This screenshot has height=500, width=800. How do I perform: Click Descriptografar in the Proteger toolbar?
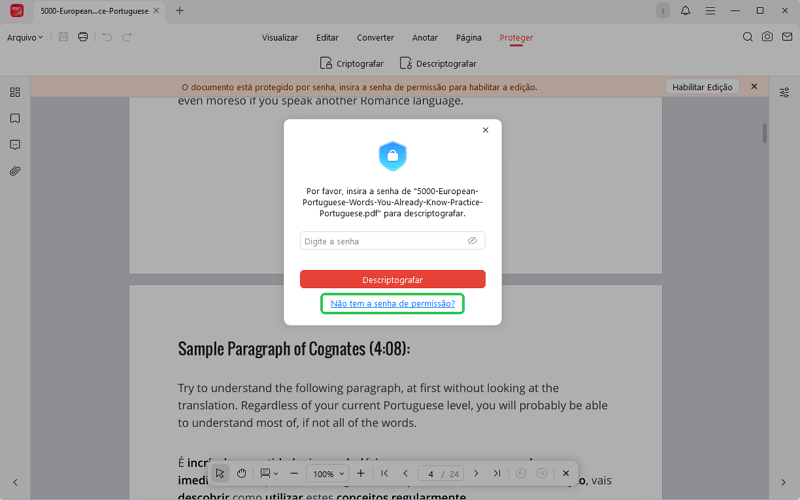click(x=438, y=63)
